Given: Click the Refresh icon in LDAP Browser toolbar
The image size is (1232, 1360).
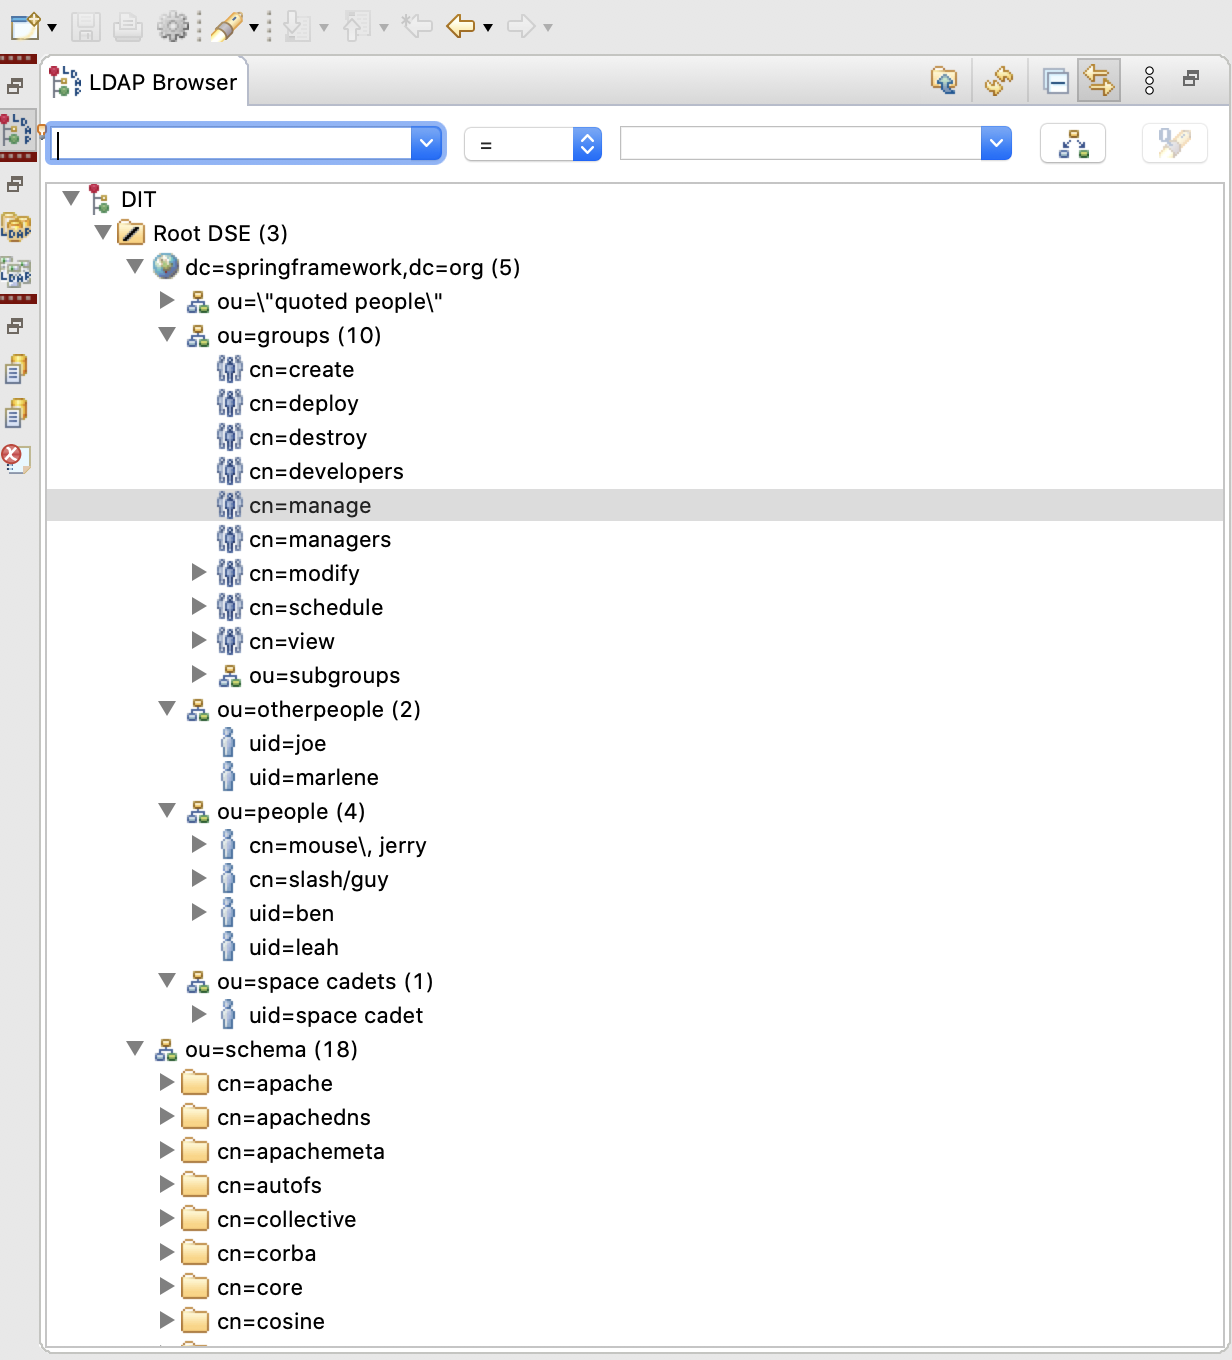Looking at the screenshot, I should 999,80.
